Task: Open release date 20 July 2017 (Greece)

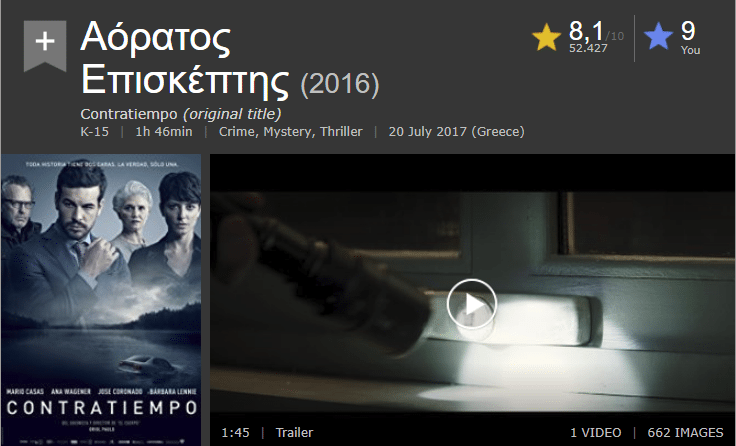Action: [456, 131]
